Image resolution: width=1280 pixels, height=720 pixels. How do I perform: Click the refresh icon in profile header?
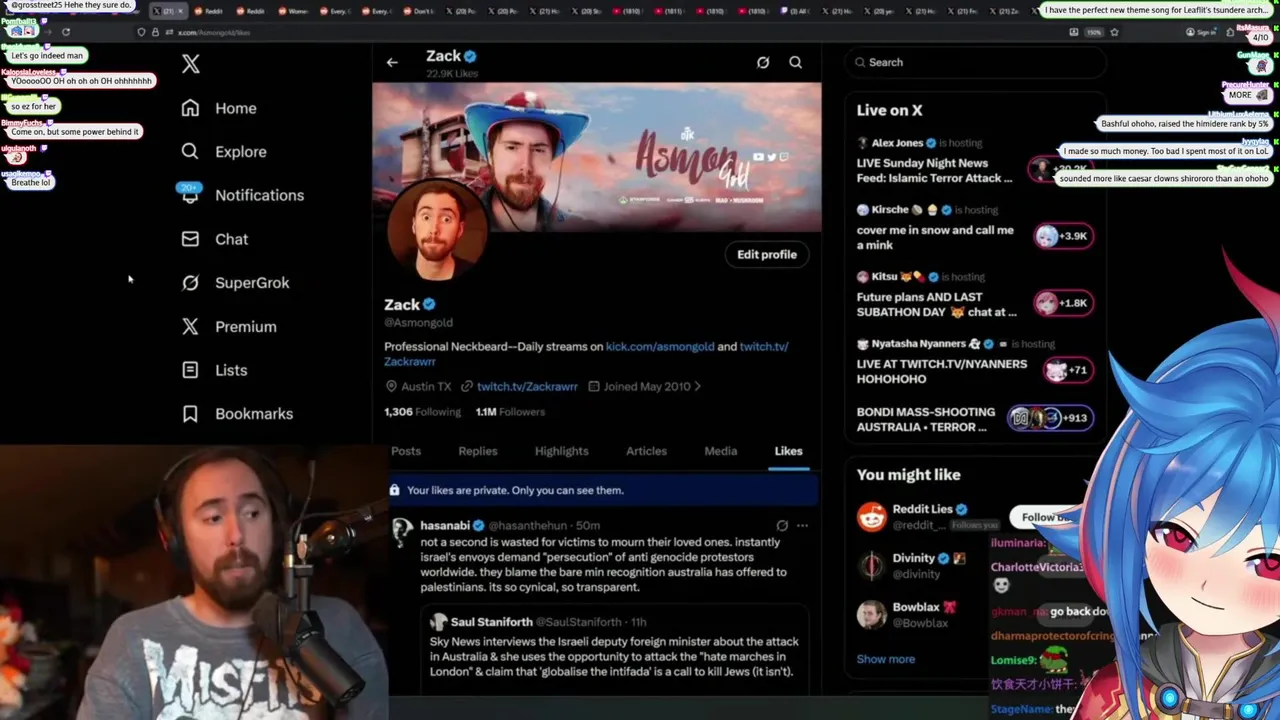pos(763,62)
